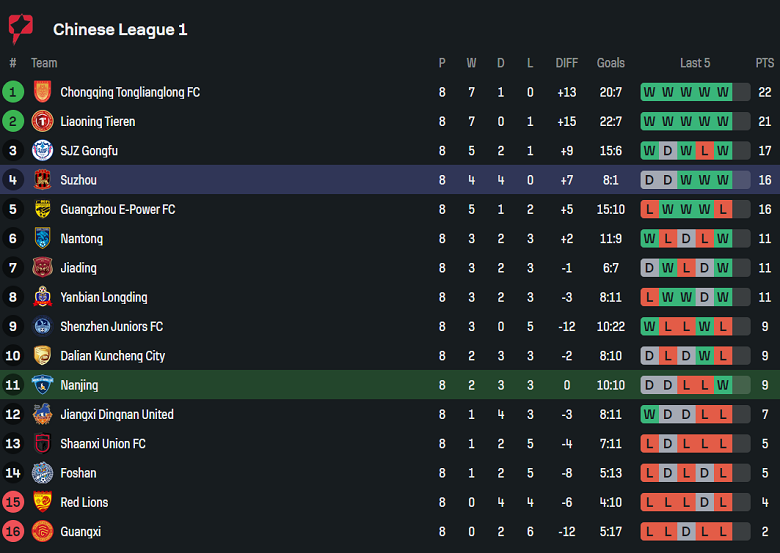Click position 1 green rank badge

tap(13, 92)
